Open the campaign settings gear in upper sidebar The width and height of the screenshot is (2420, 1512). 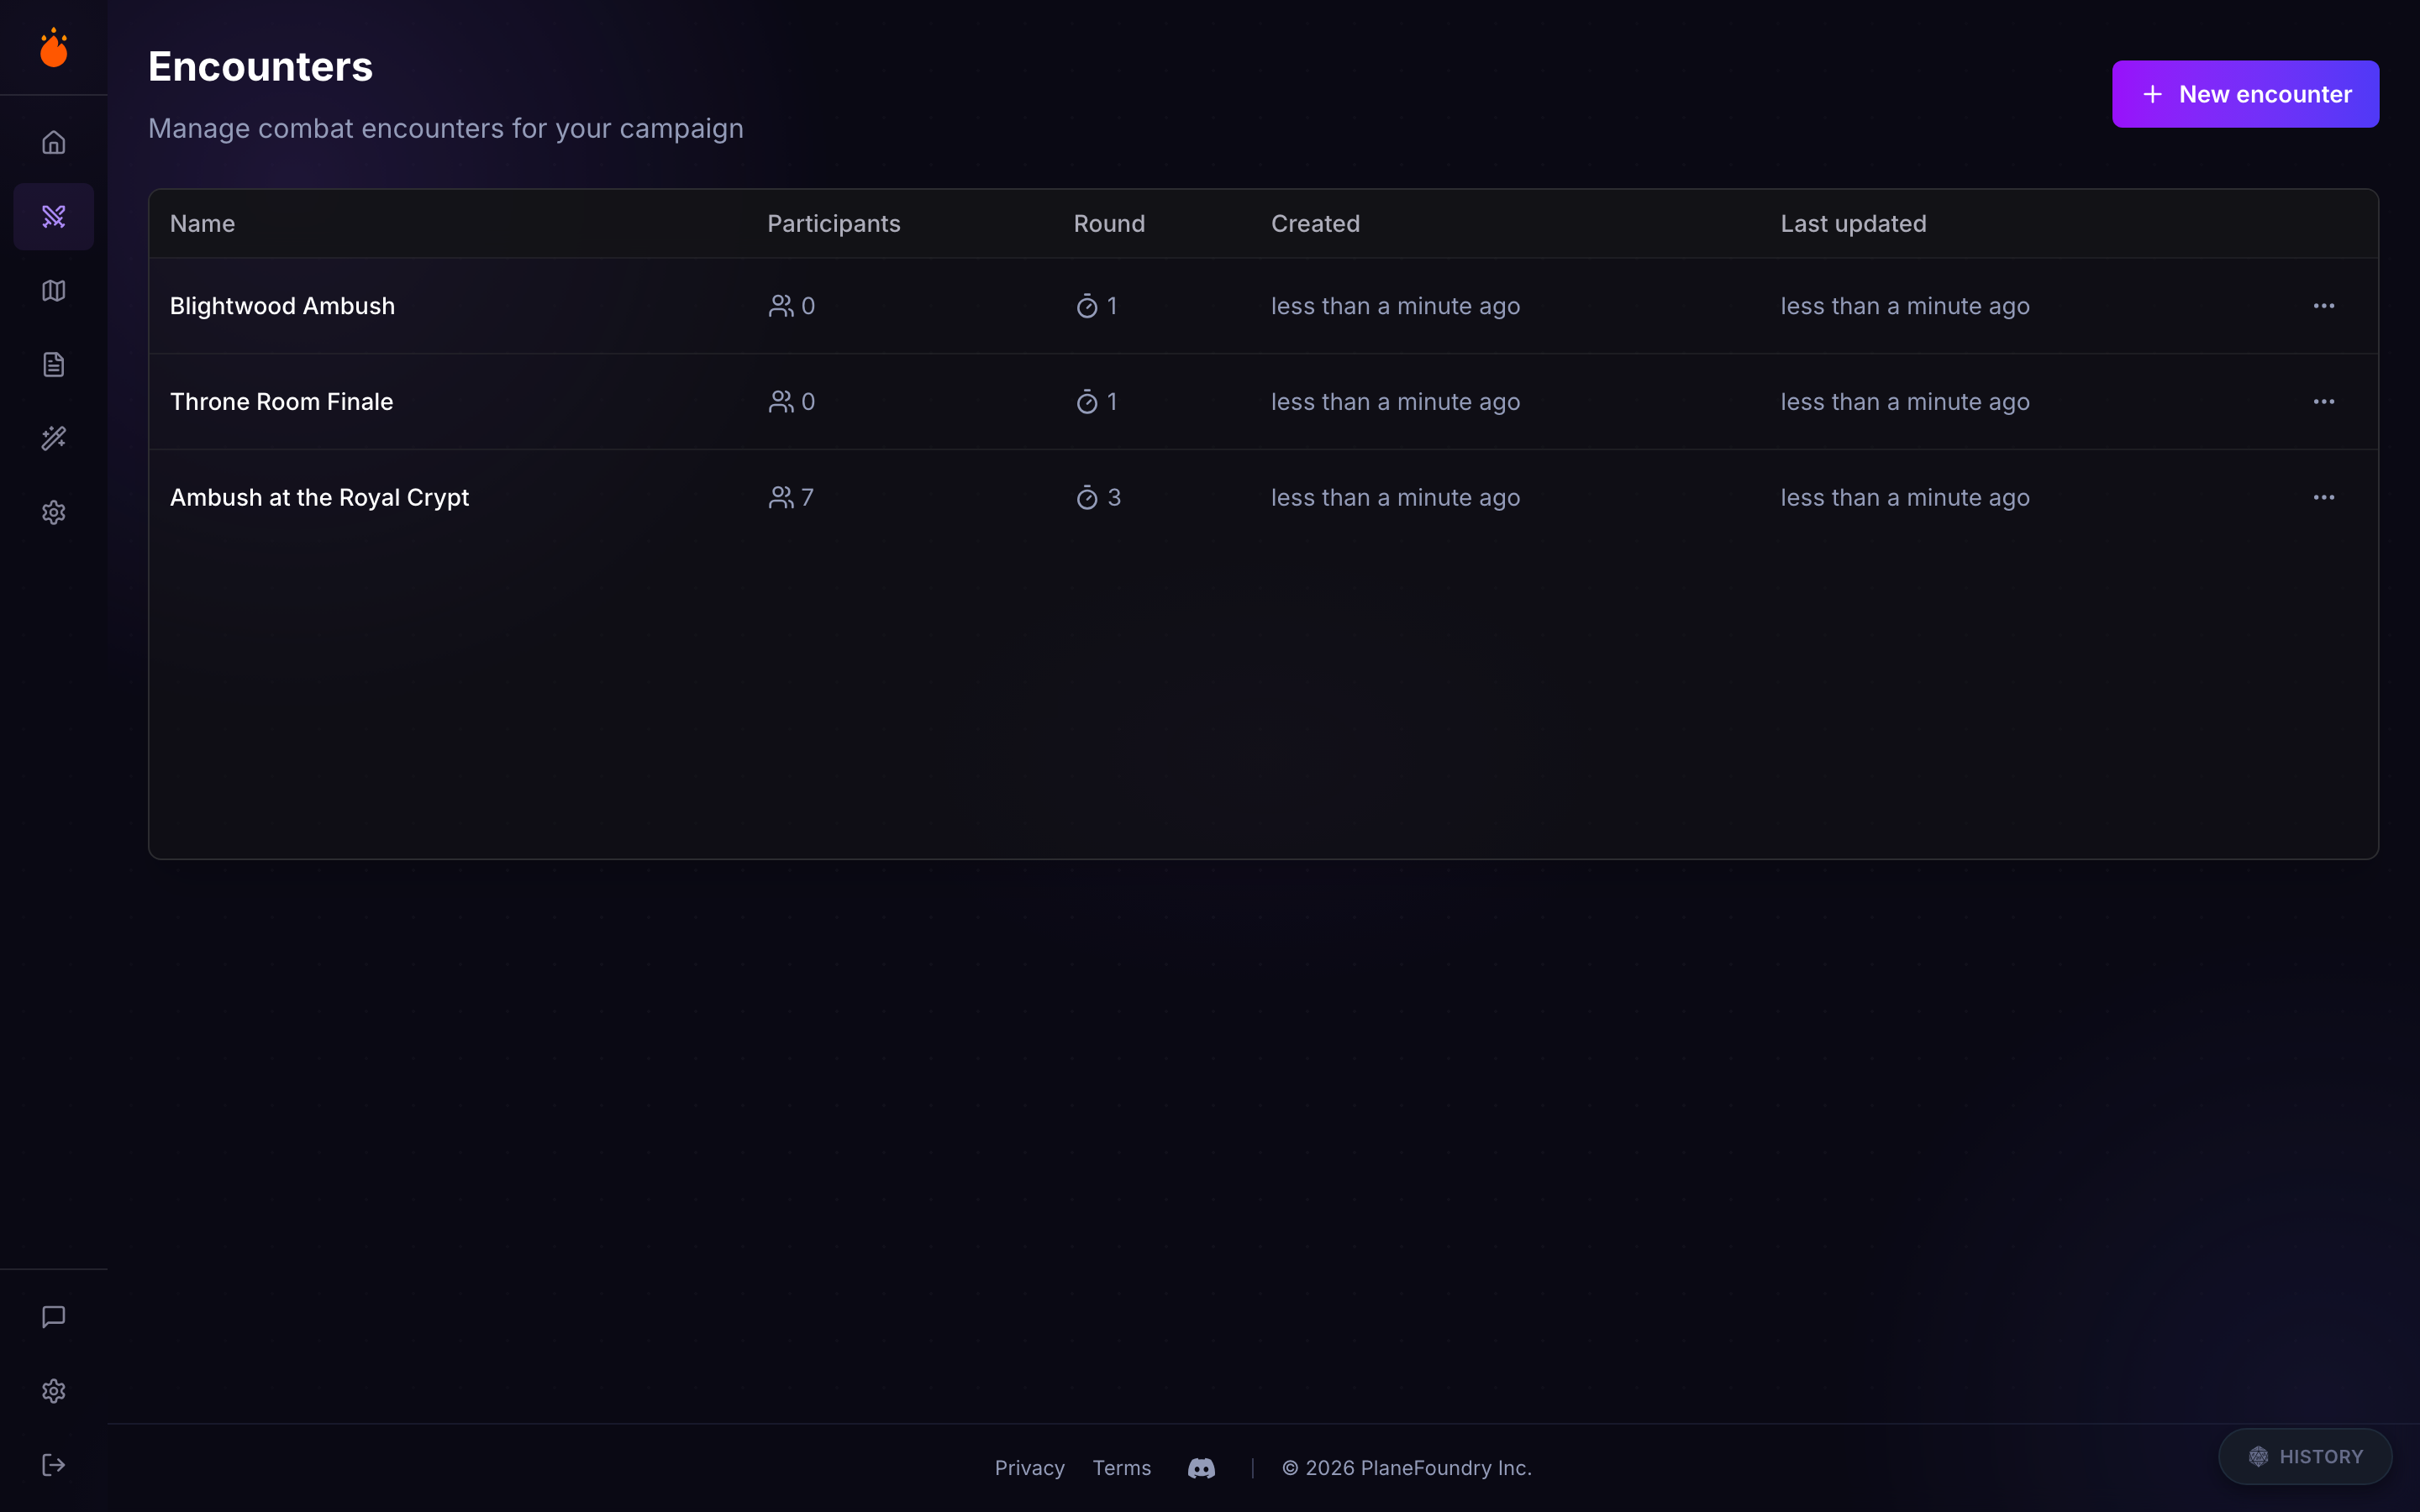54,512
